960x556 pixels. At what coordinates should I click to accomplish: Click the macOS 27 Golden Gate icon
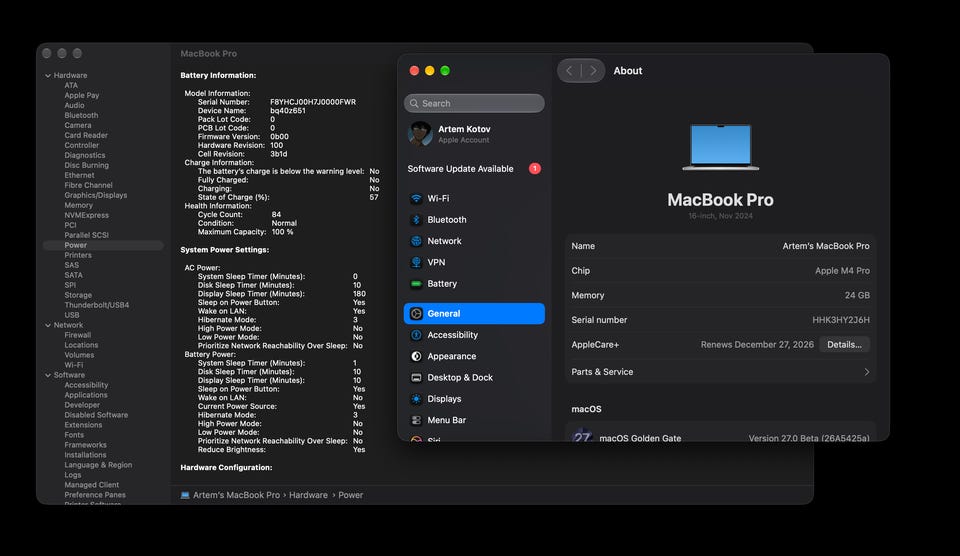tap(582, 437)
